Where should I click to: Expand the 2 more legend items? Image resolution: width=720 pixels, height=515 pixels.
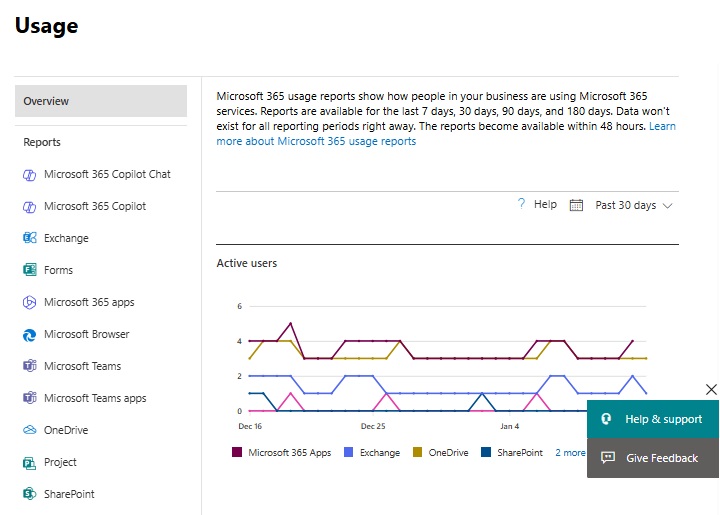pos(570,453)
